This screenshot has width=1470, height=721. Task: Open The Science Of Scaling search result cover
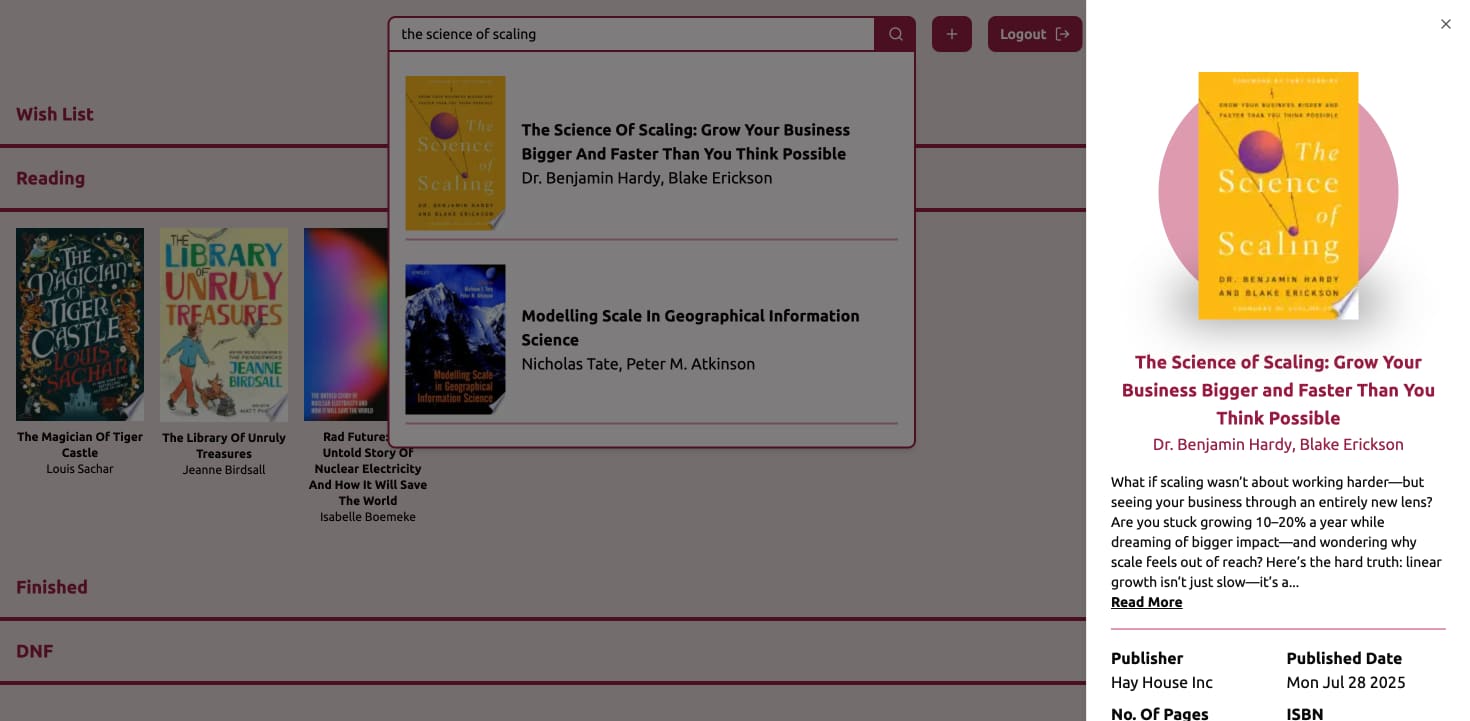[x=455, y=153]
